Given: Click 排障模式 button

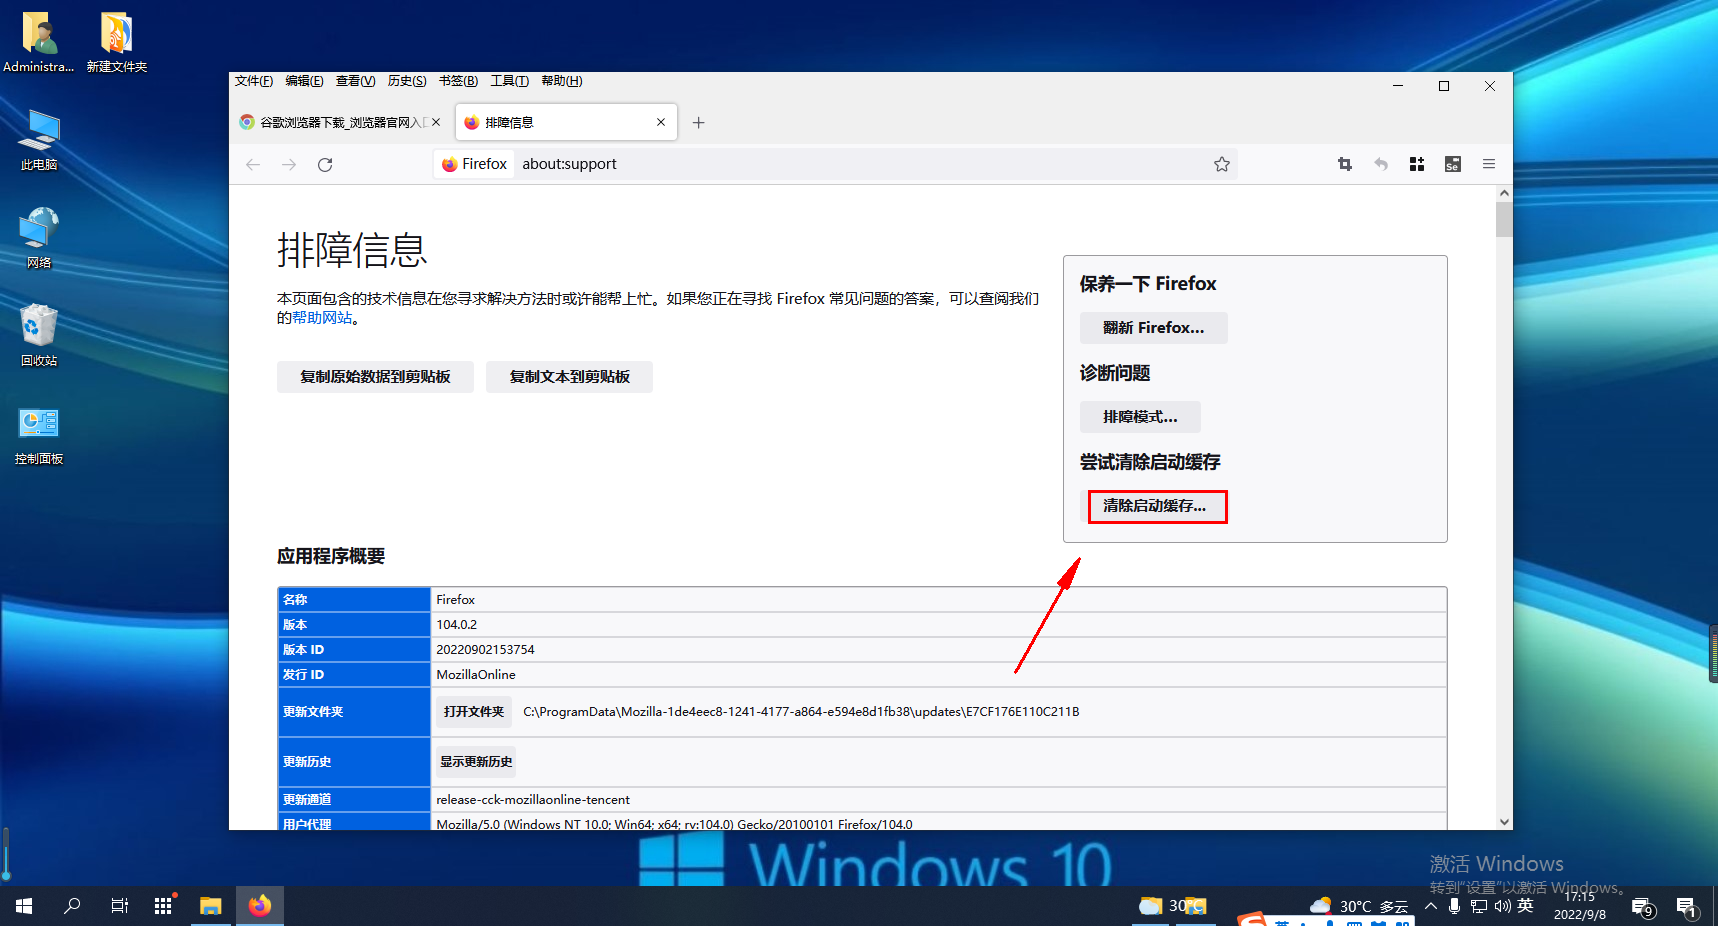Looking at the screenshot, I should [1140, 417].
